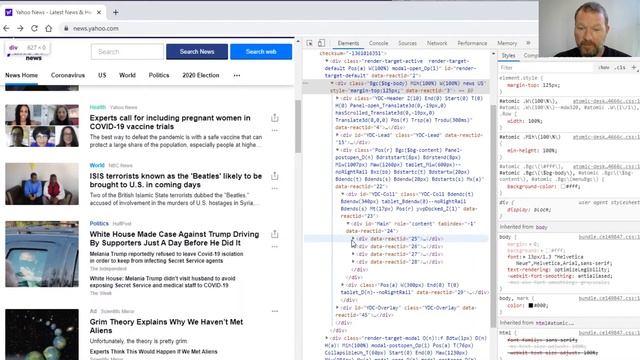Screen dimensions: 640x360
Task: Expand the div with data-reactid 28
Action: tap(353, 262)
